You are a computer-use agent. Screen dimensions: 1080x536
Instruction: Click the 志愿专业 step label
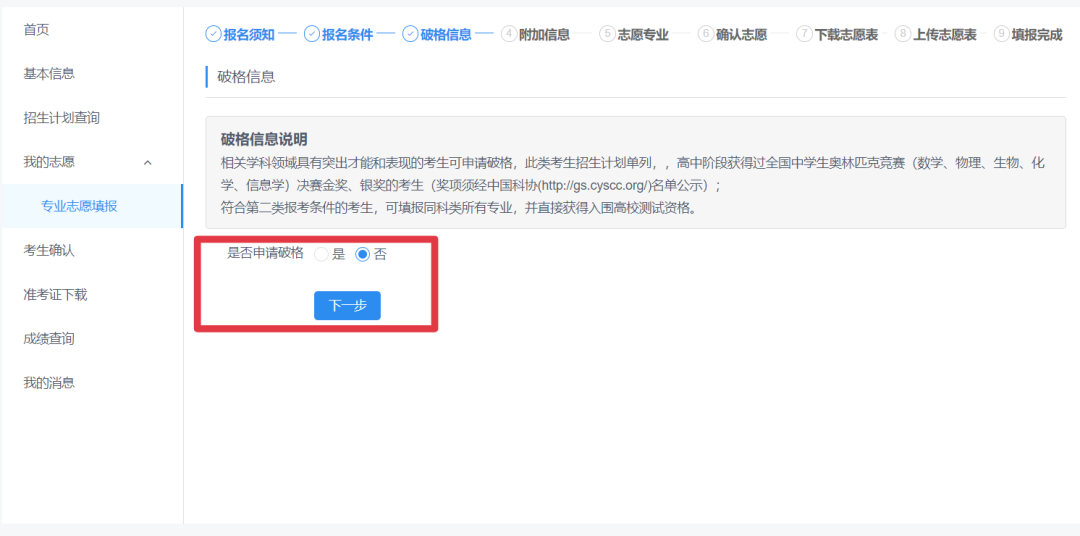[643, 34]
